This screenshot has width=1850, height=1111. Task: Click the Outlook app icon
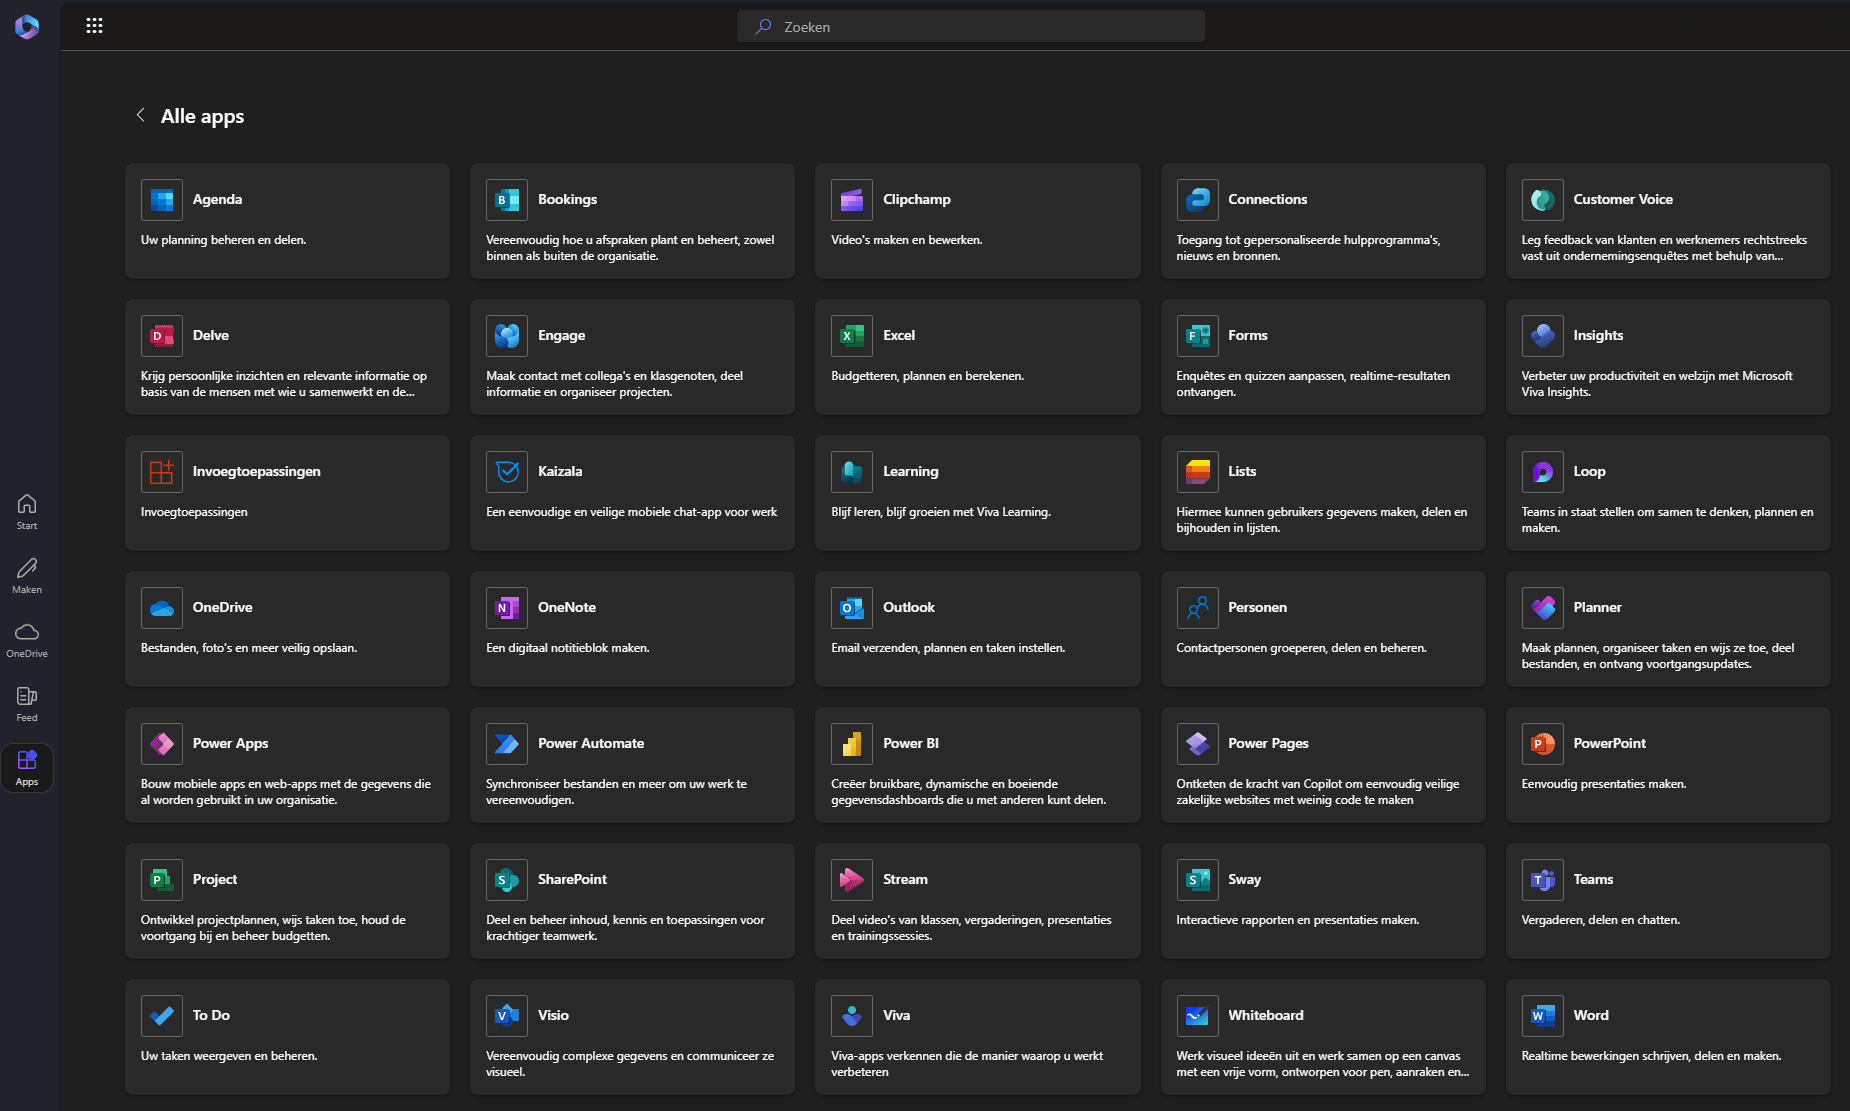(852, 608)
